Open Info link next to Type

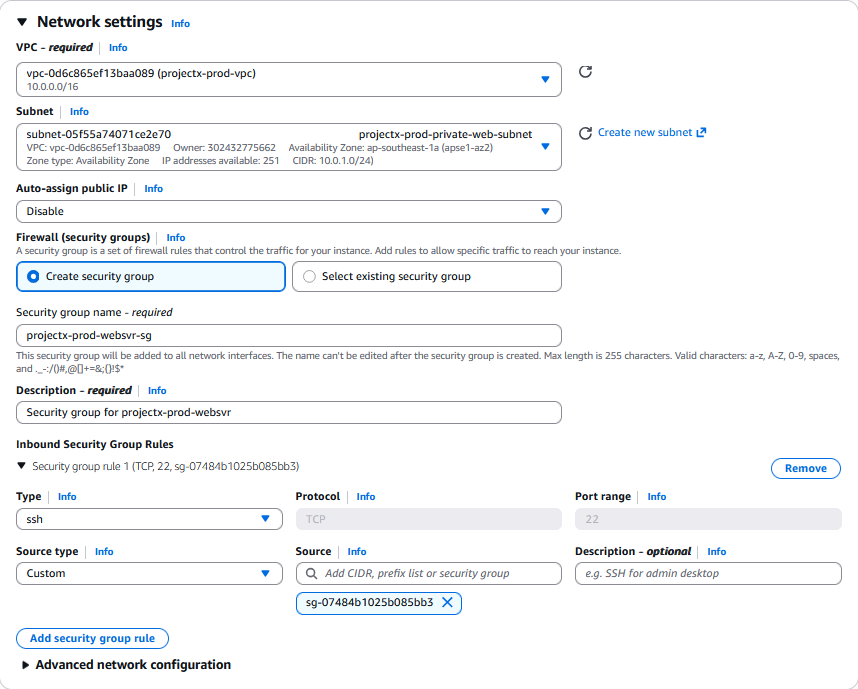pyautogui.click(x=67, y=496)
